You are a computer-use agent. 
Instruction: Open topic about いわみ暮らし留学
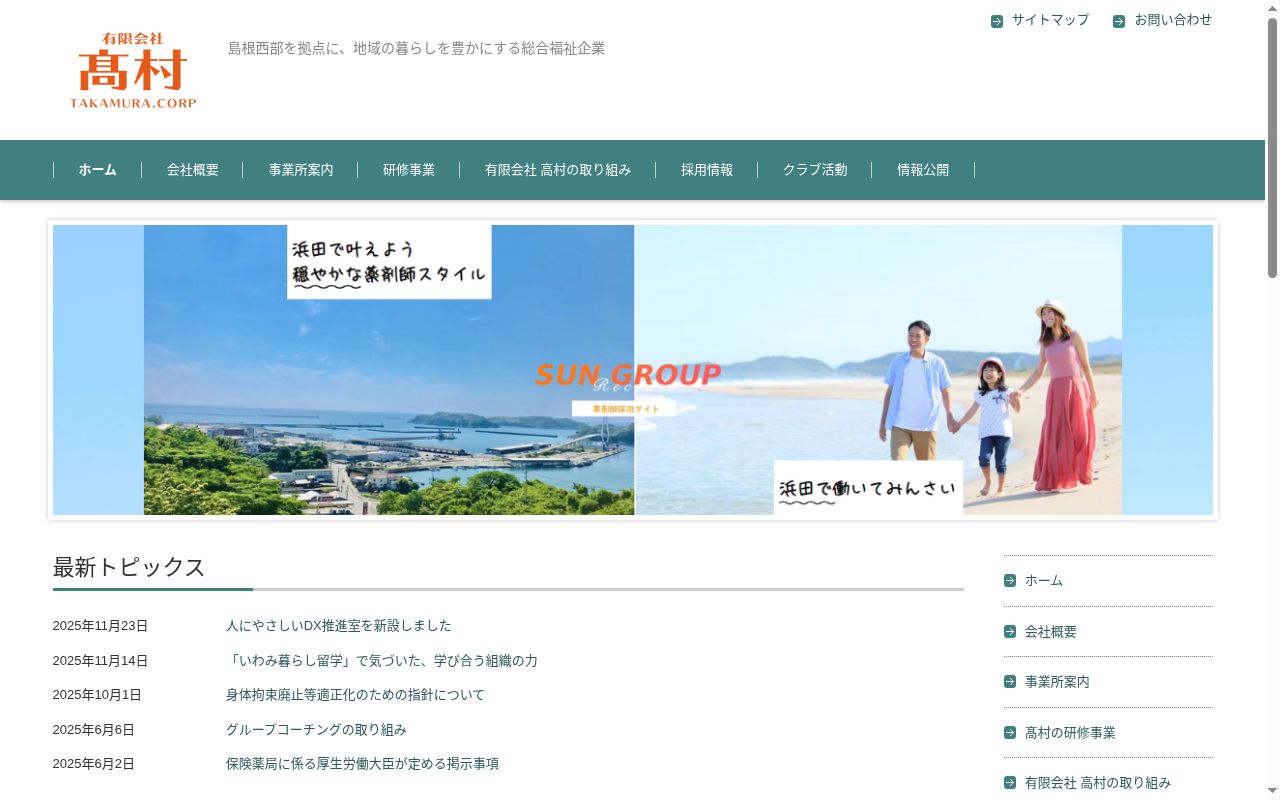(x=382, y=661)
